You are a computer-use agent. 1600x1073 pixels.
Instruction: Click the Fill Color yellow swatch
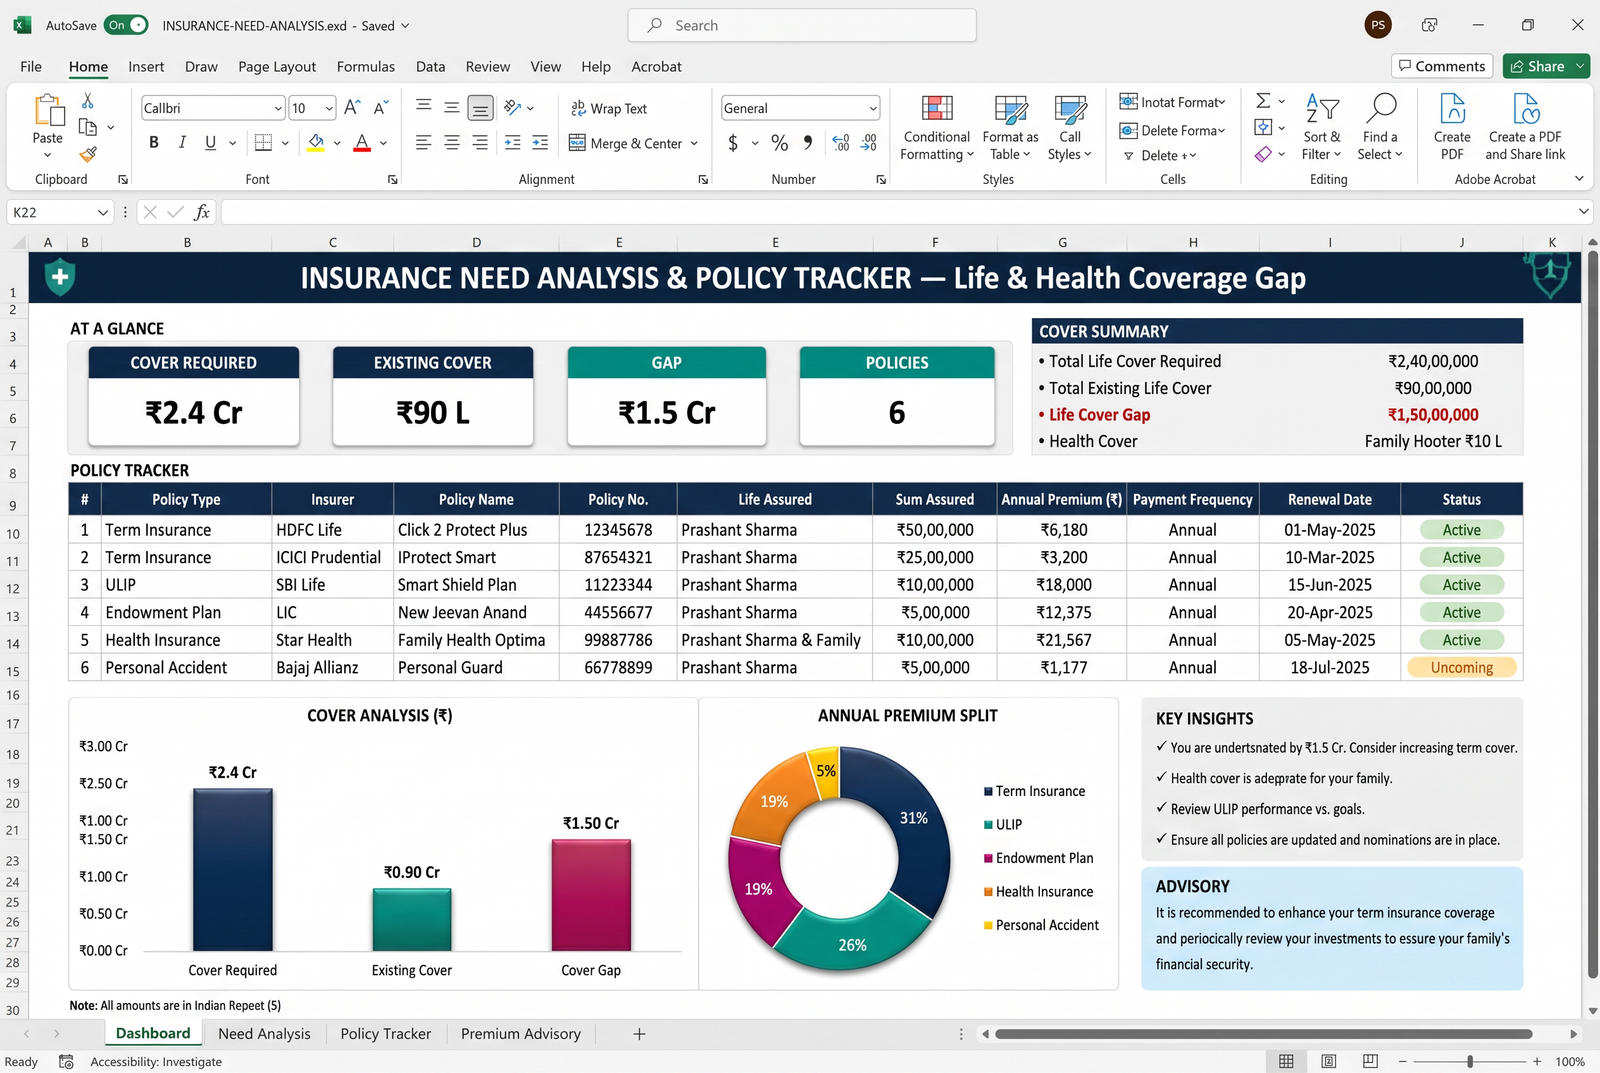[x=316, y=143]
